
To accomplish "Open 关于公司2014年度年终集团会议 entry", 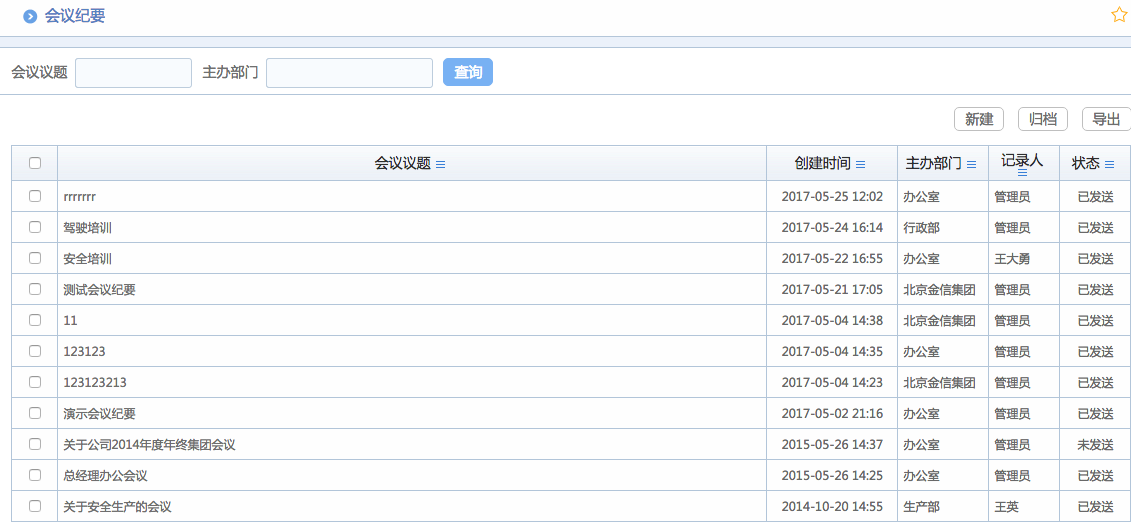I will (x=149, y=444).
